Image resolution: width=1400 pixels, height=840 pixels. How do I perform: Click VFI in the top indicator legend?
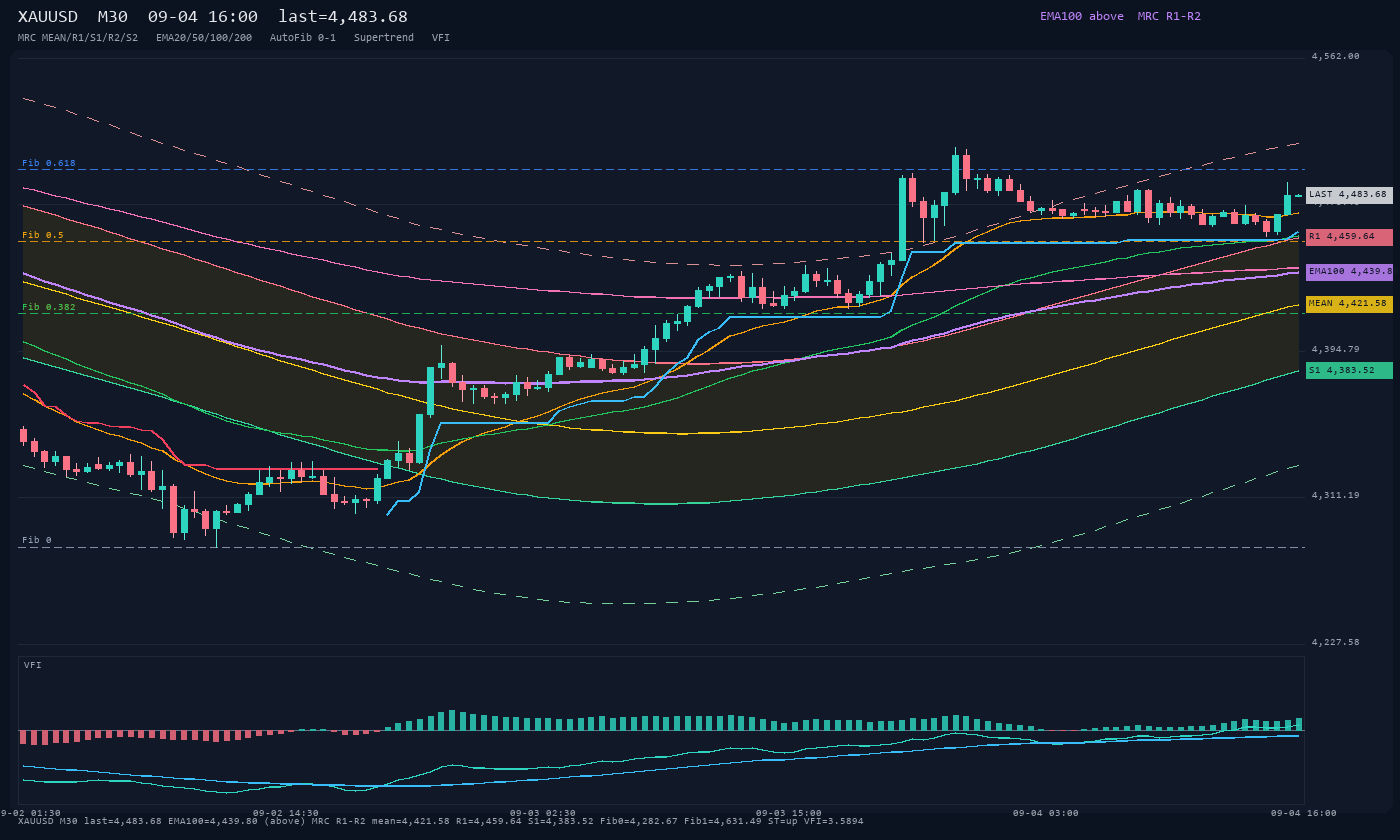[441, 38]
